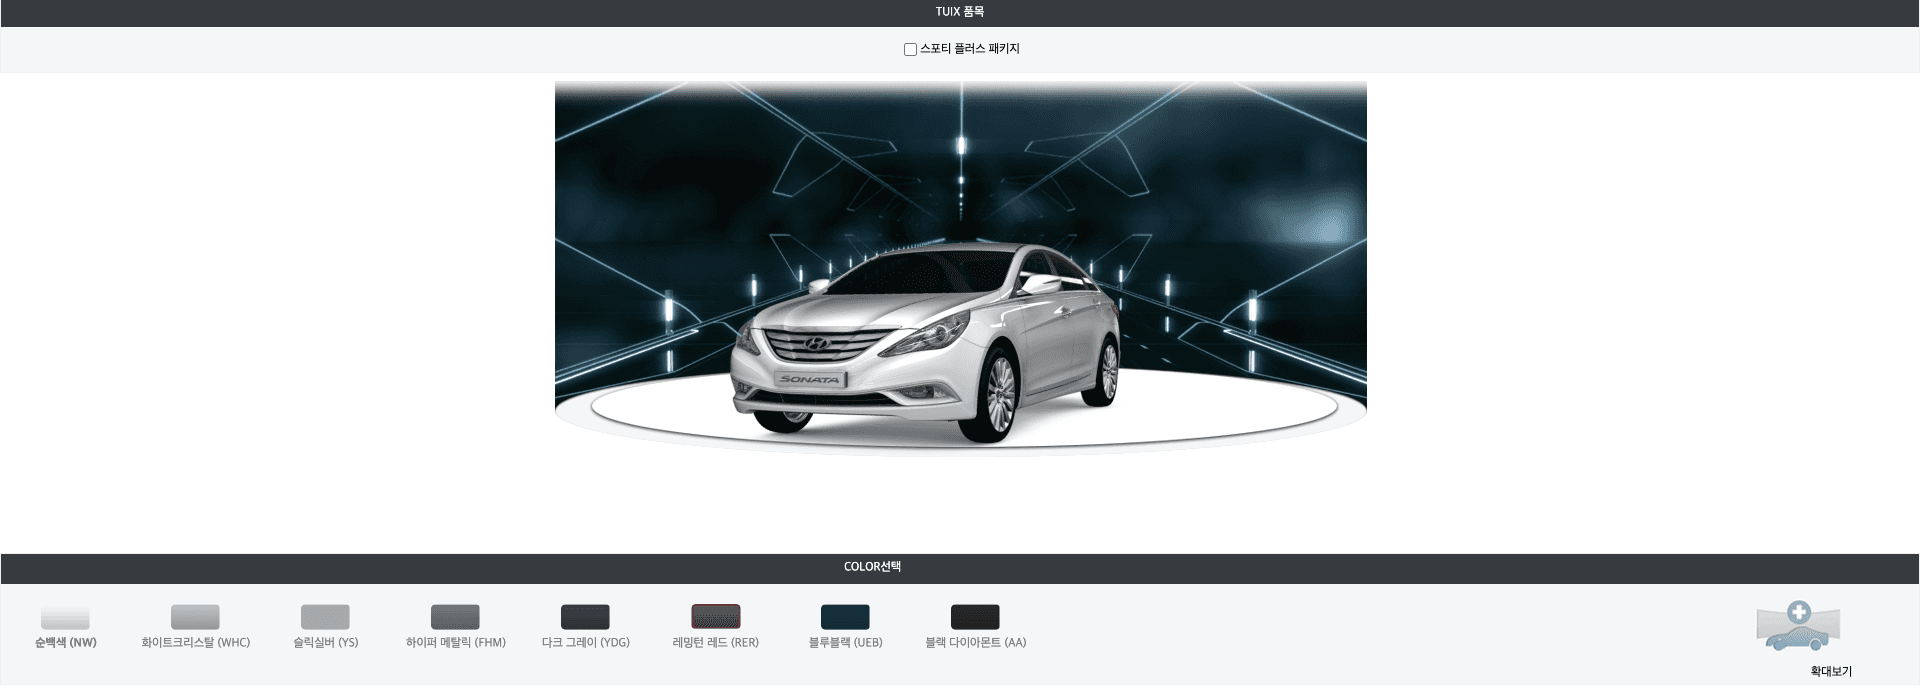Click the 레밍턴 레드 (RER) text label
This screenshot has width=1920, height=691.
[x=715, y=643]
